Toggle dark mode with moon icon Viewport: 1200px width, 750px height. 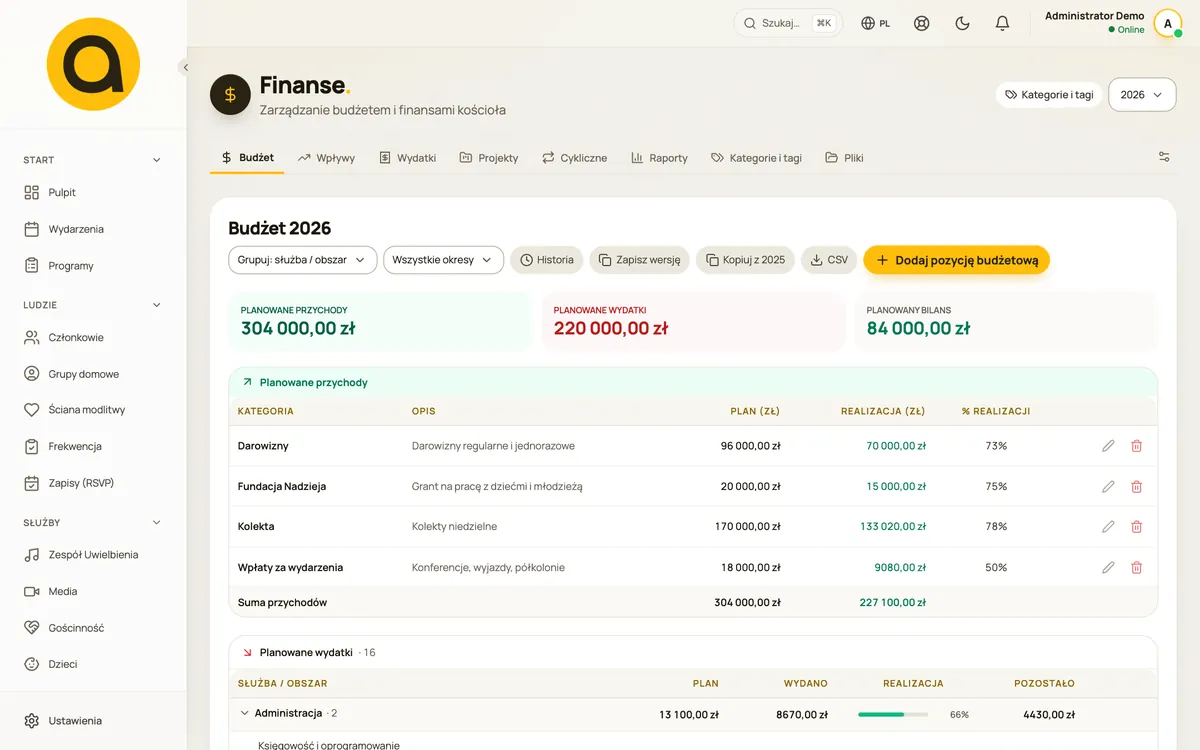pos(962,23)
